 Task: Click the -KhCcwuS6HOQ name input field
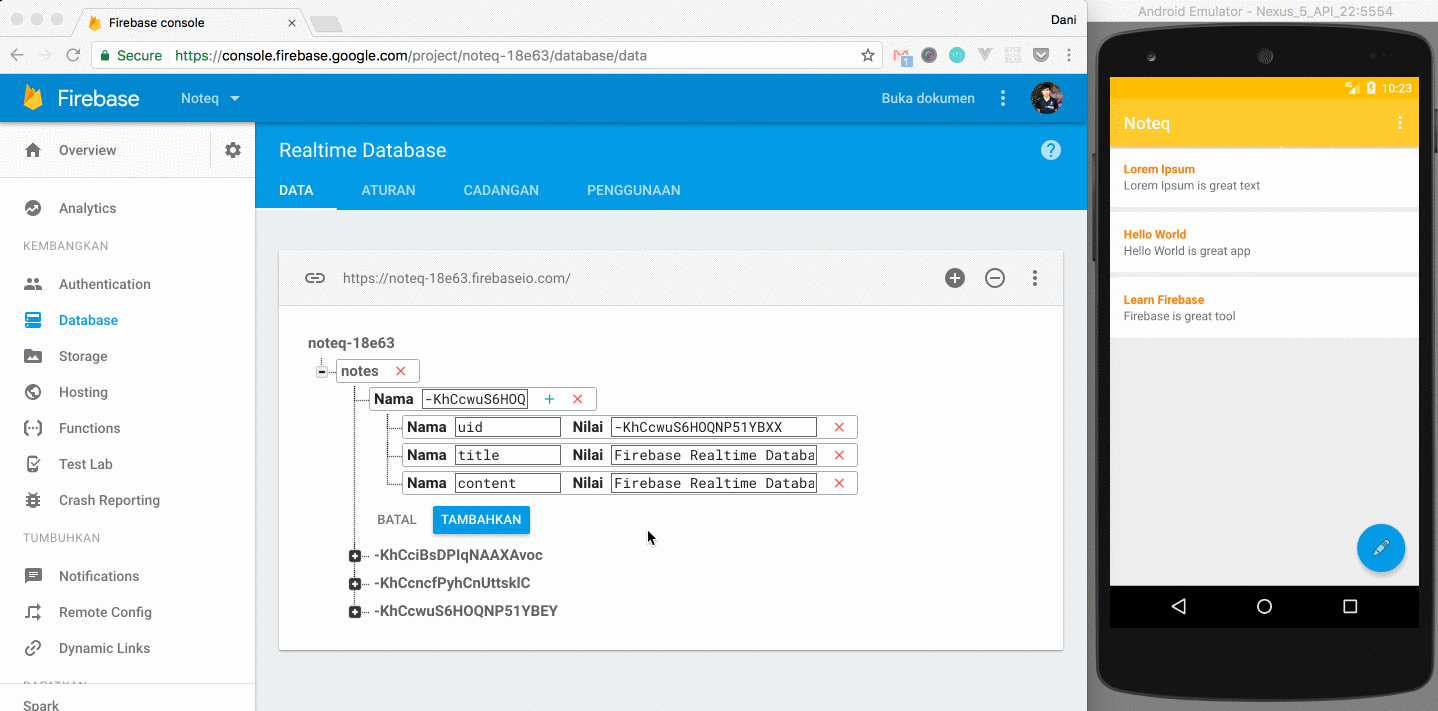475,399
